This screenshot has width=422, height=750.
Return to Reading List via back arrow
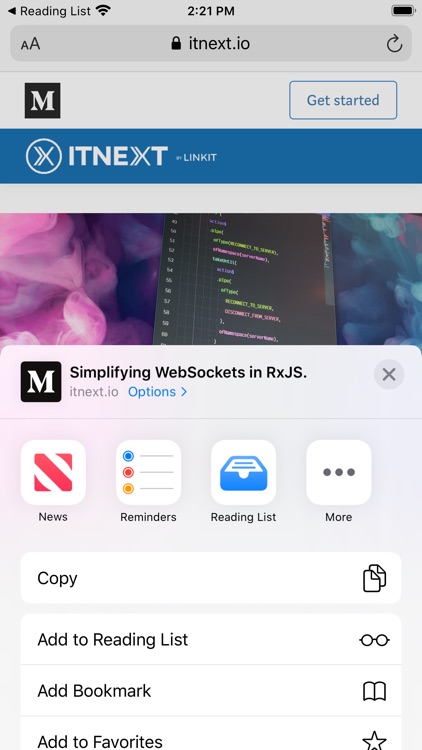pos(49,11)
